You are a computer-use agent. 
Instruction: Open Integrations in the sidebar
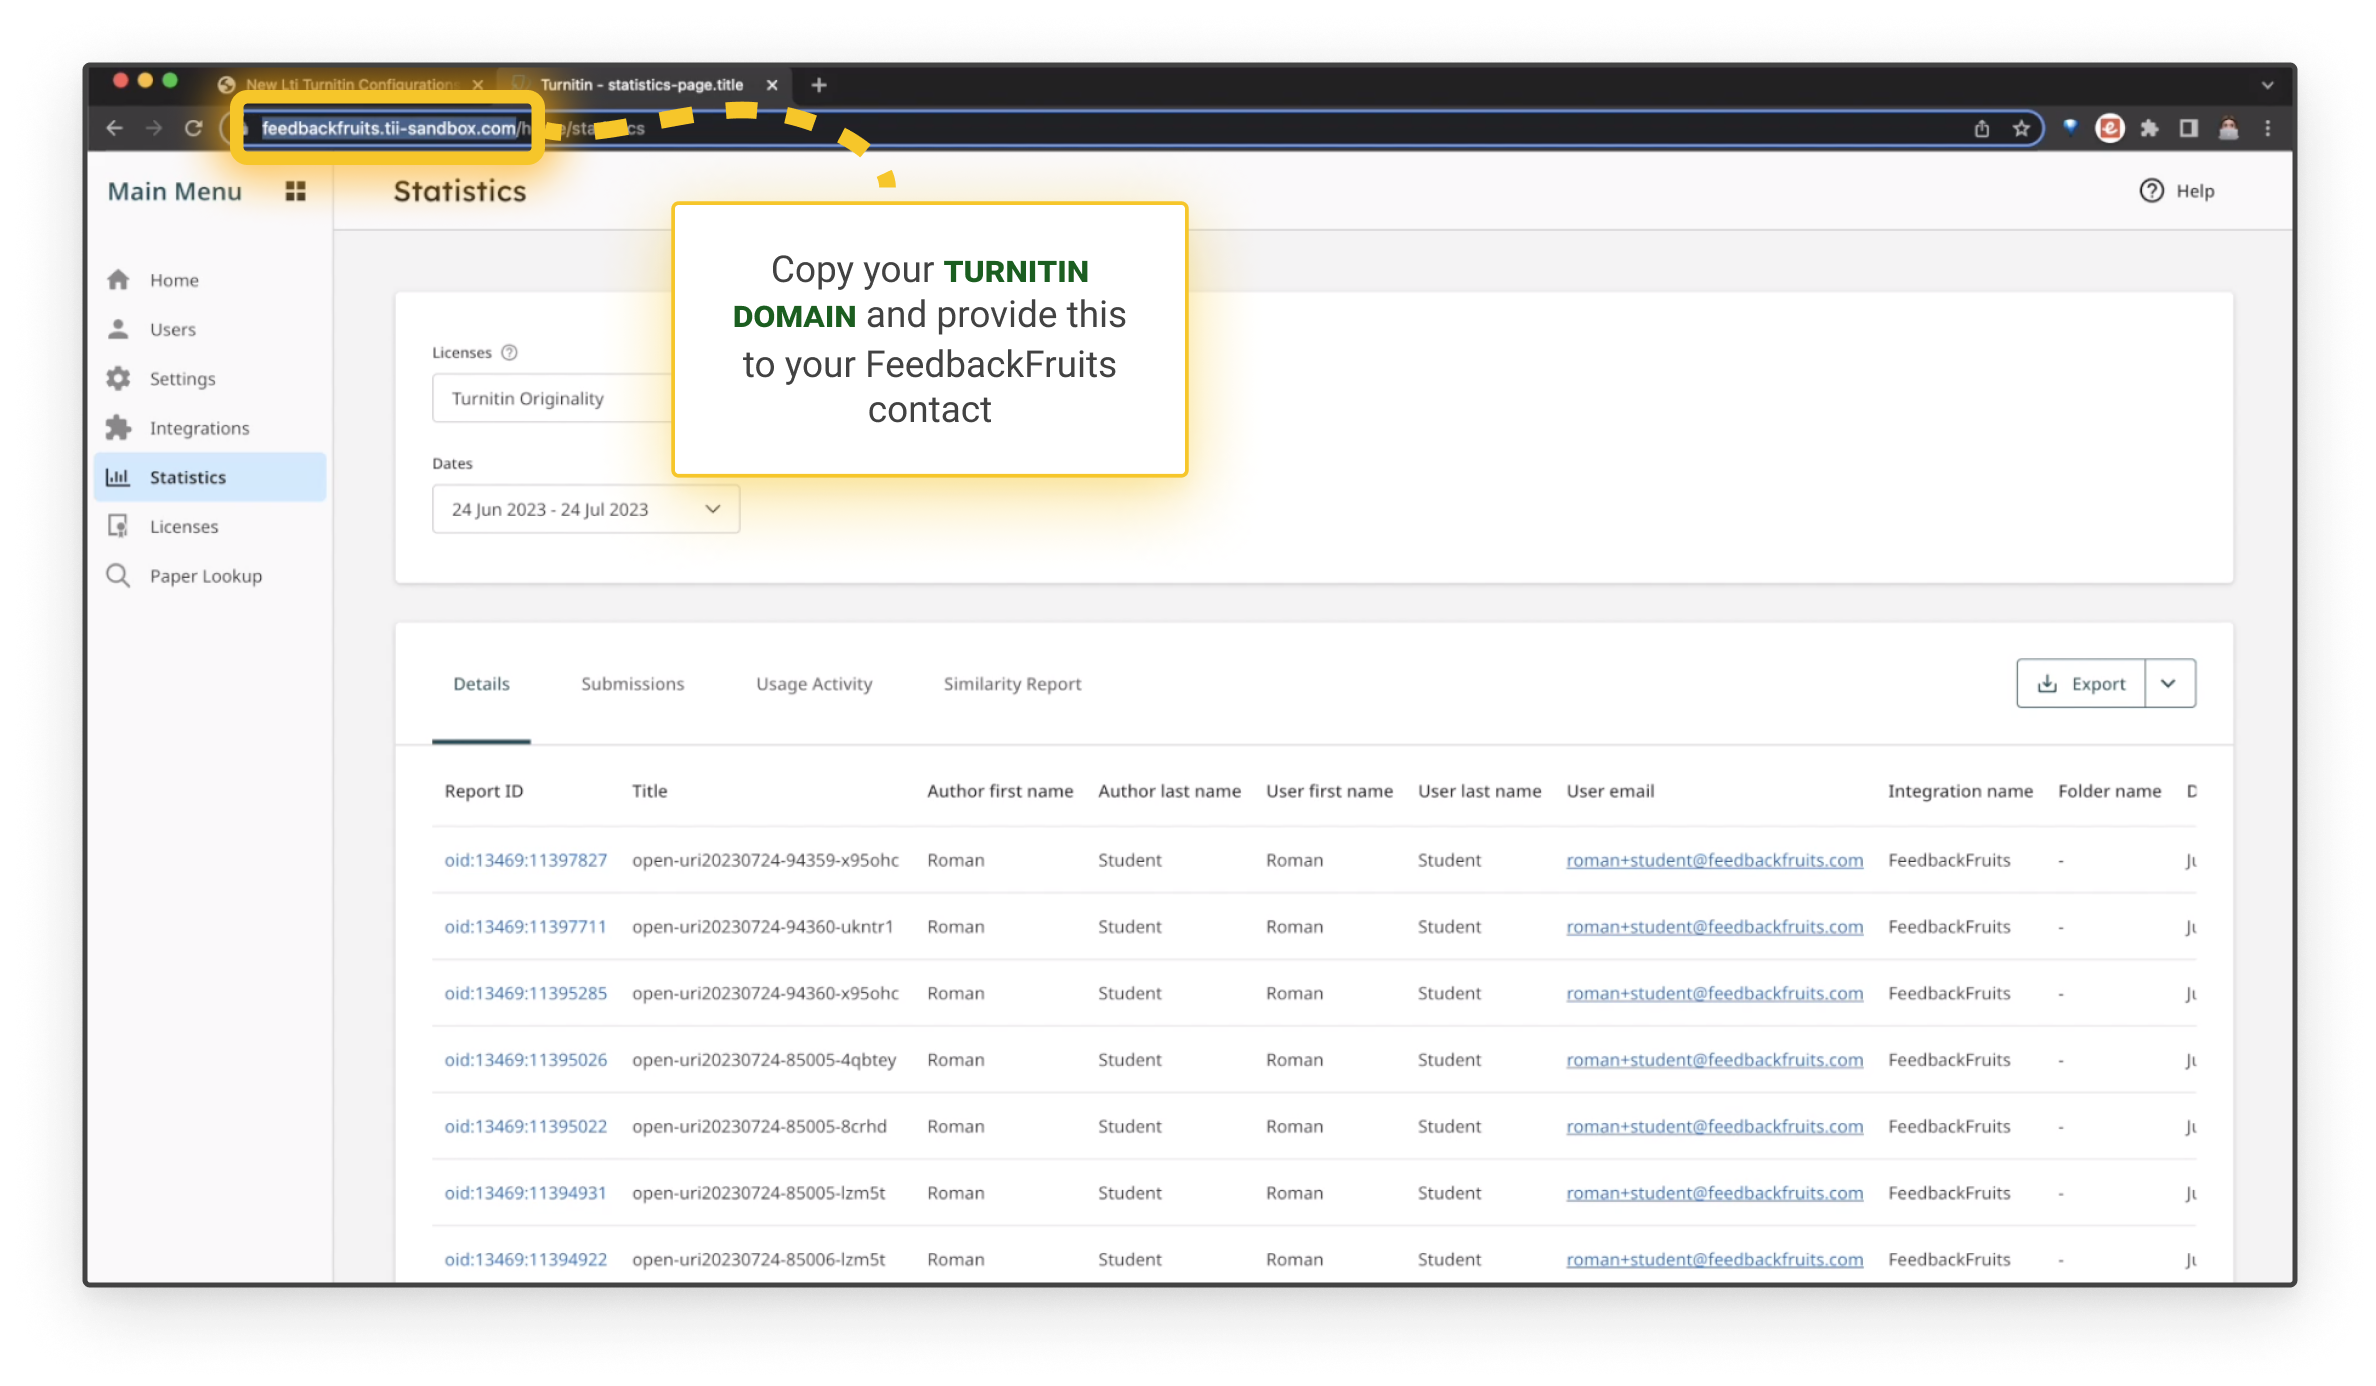210,428
